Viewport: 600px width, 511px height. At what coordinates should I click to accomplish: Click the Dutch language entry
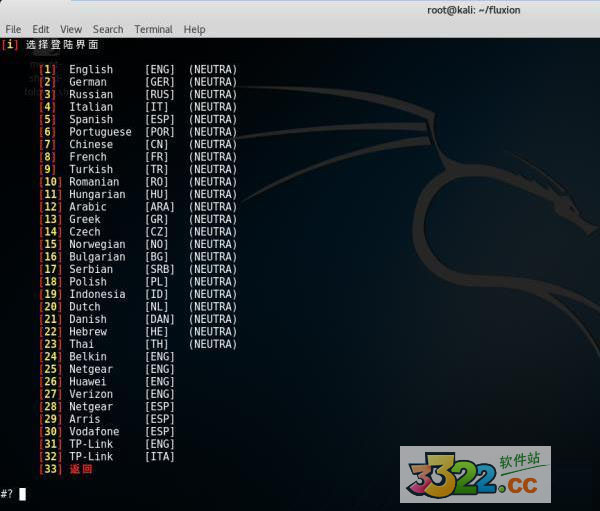click(x=85, y=307)
